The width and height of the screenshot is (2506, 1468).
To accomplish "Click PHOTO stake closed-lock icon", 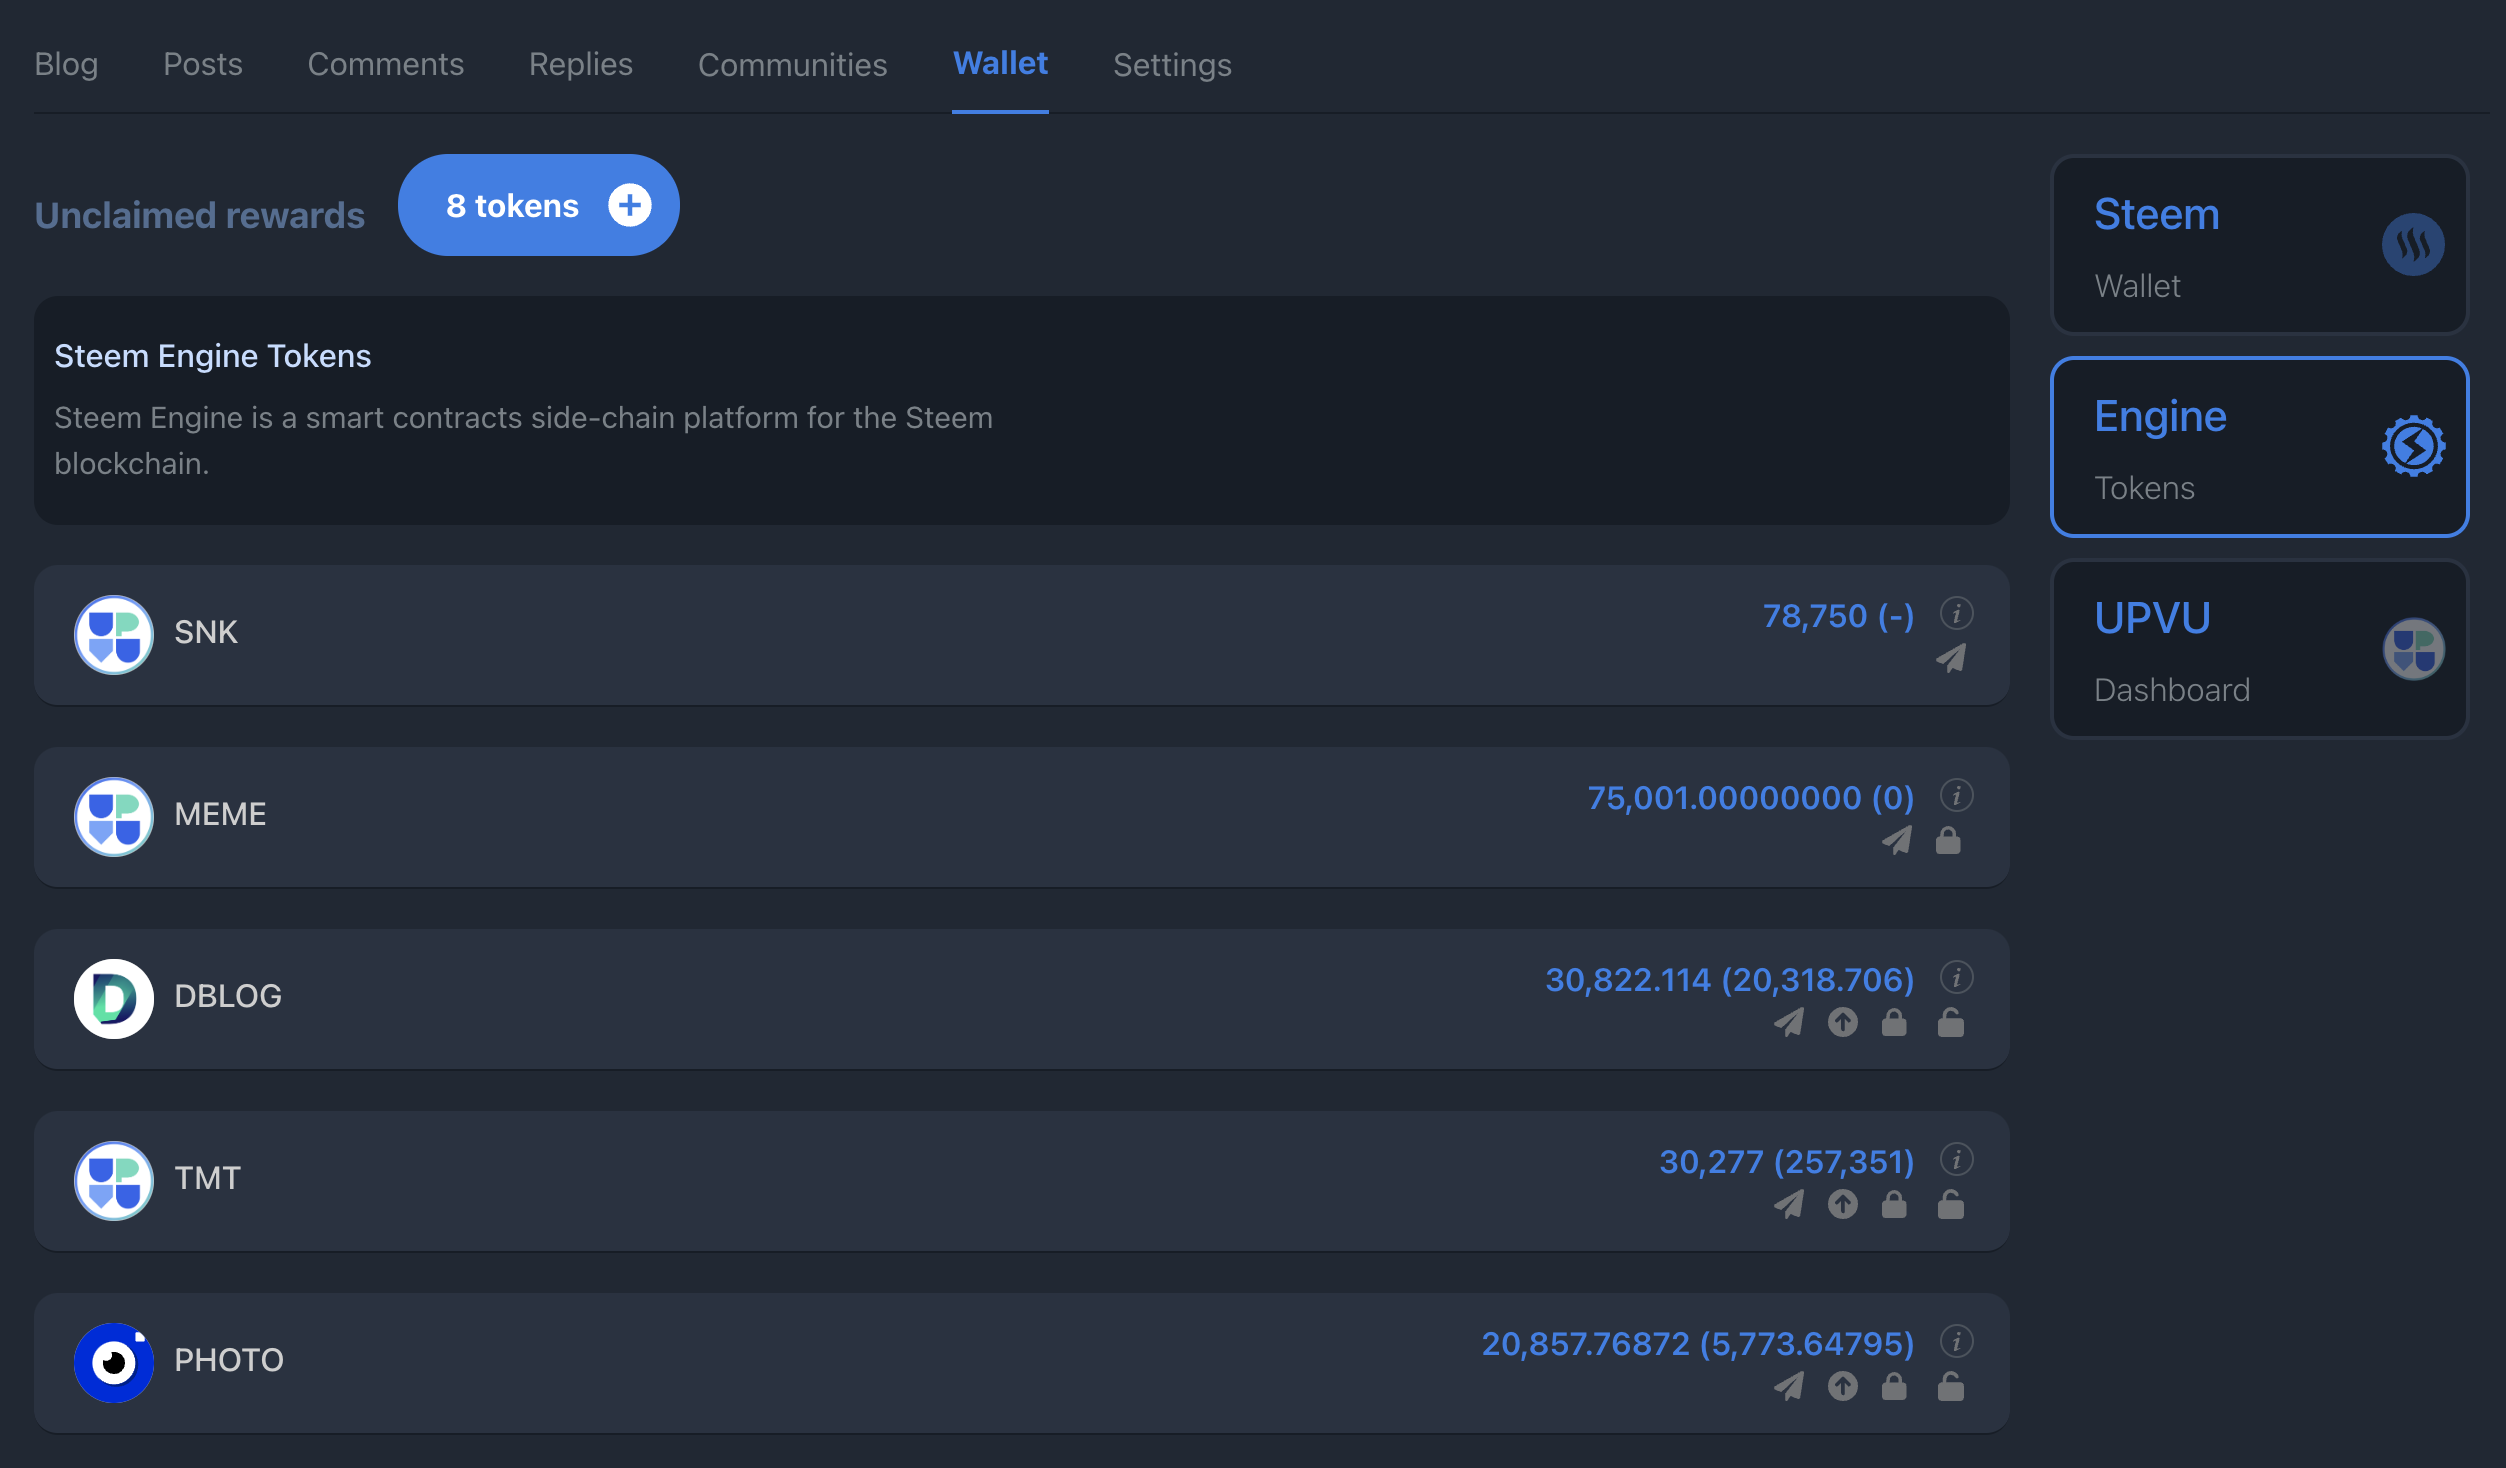I will click(x=1894, y=1386).
